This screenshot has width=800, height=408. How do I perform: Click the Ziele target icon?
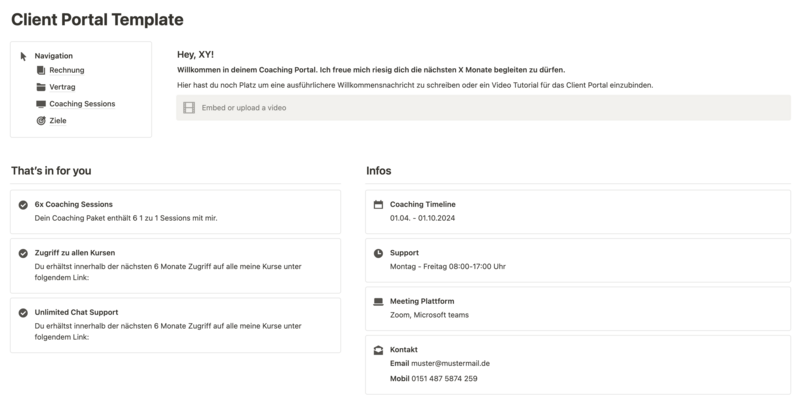pyautogui.click(x=41, y=121)
